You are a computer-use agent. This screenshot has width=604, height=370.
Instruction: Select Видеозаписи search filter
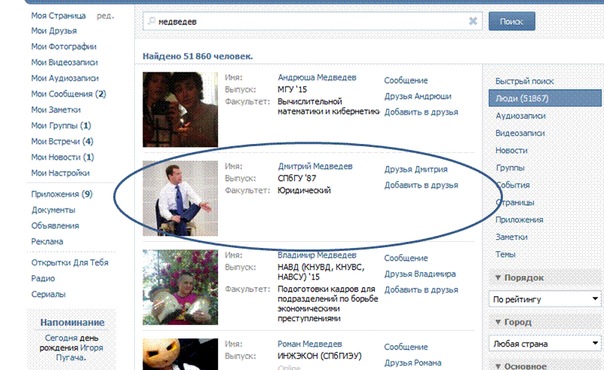point(520,133)
